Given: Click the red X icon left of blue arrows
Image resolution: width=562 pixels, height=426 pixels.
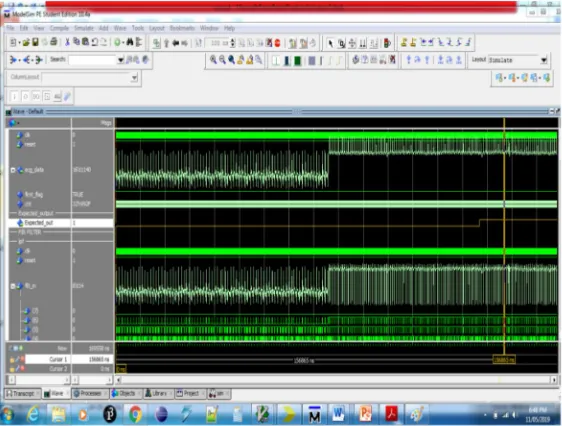Looking at the screenshot, I should point(392,59).
